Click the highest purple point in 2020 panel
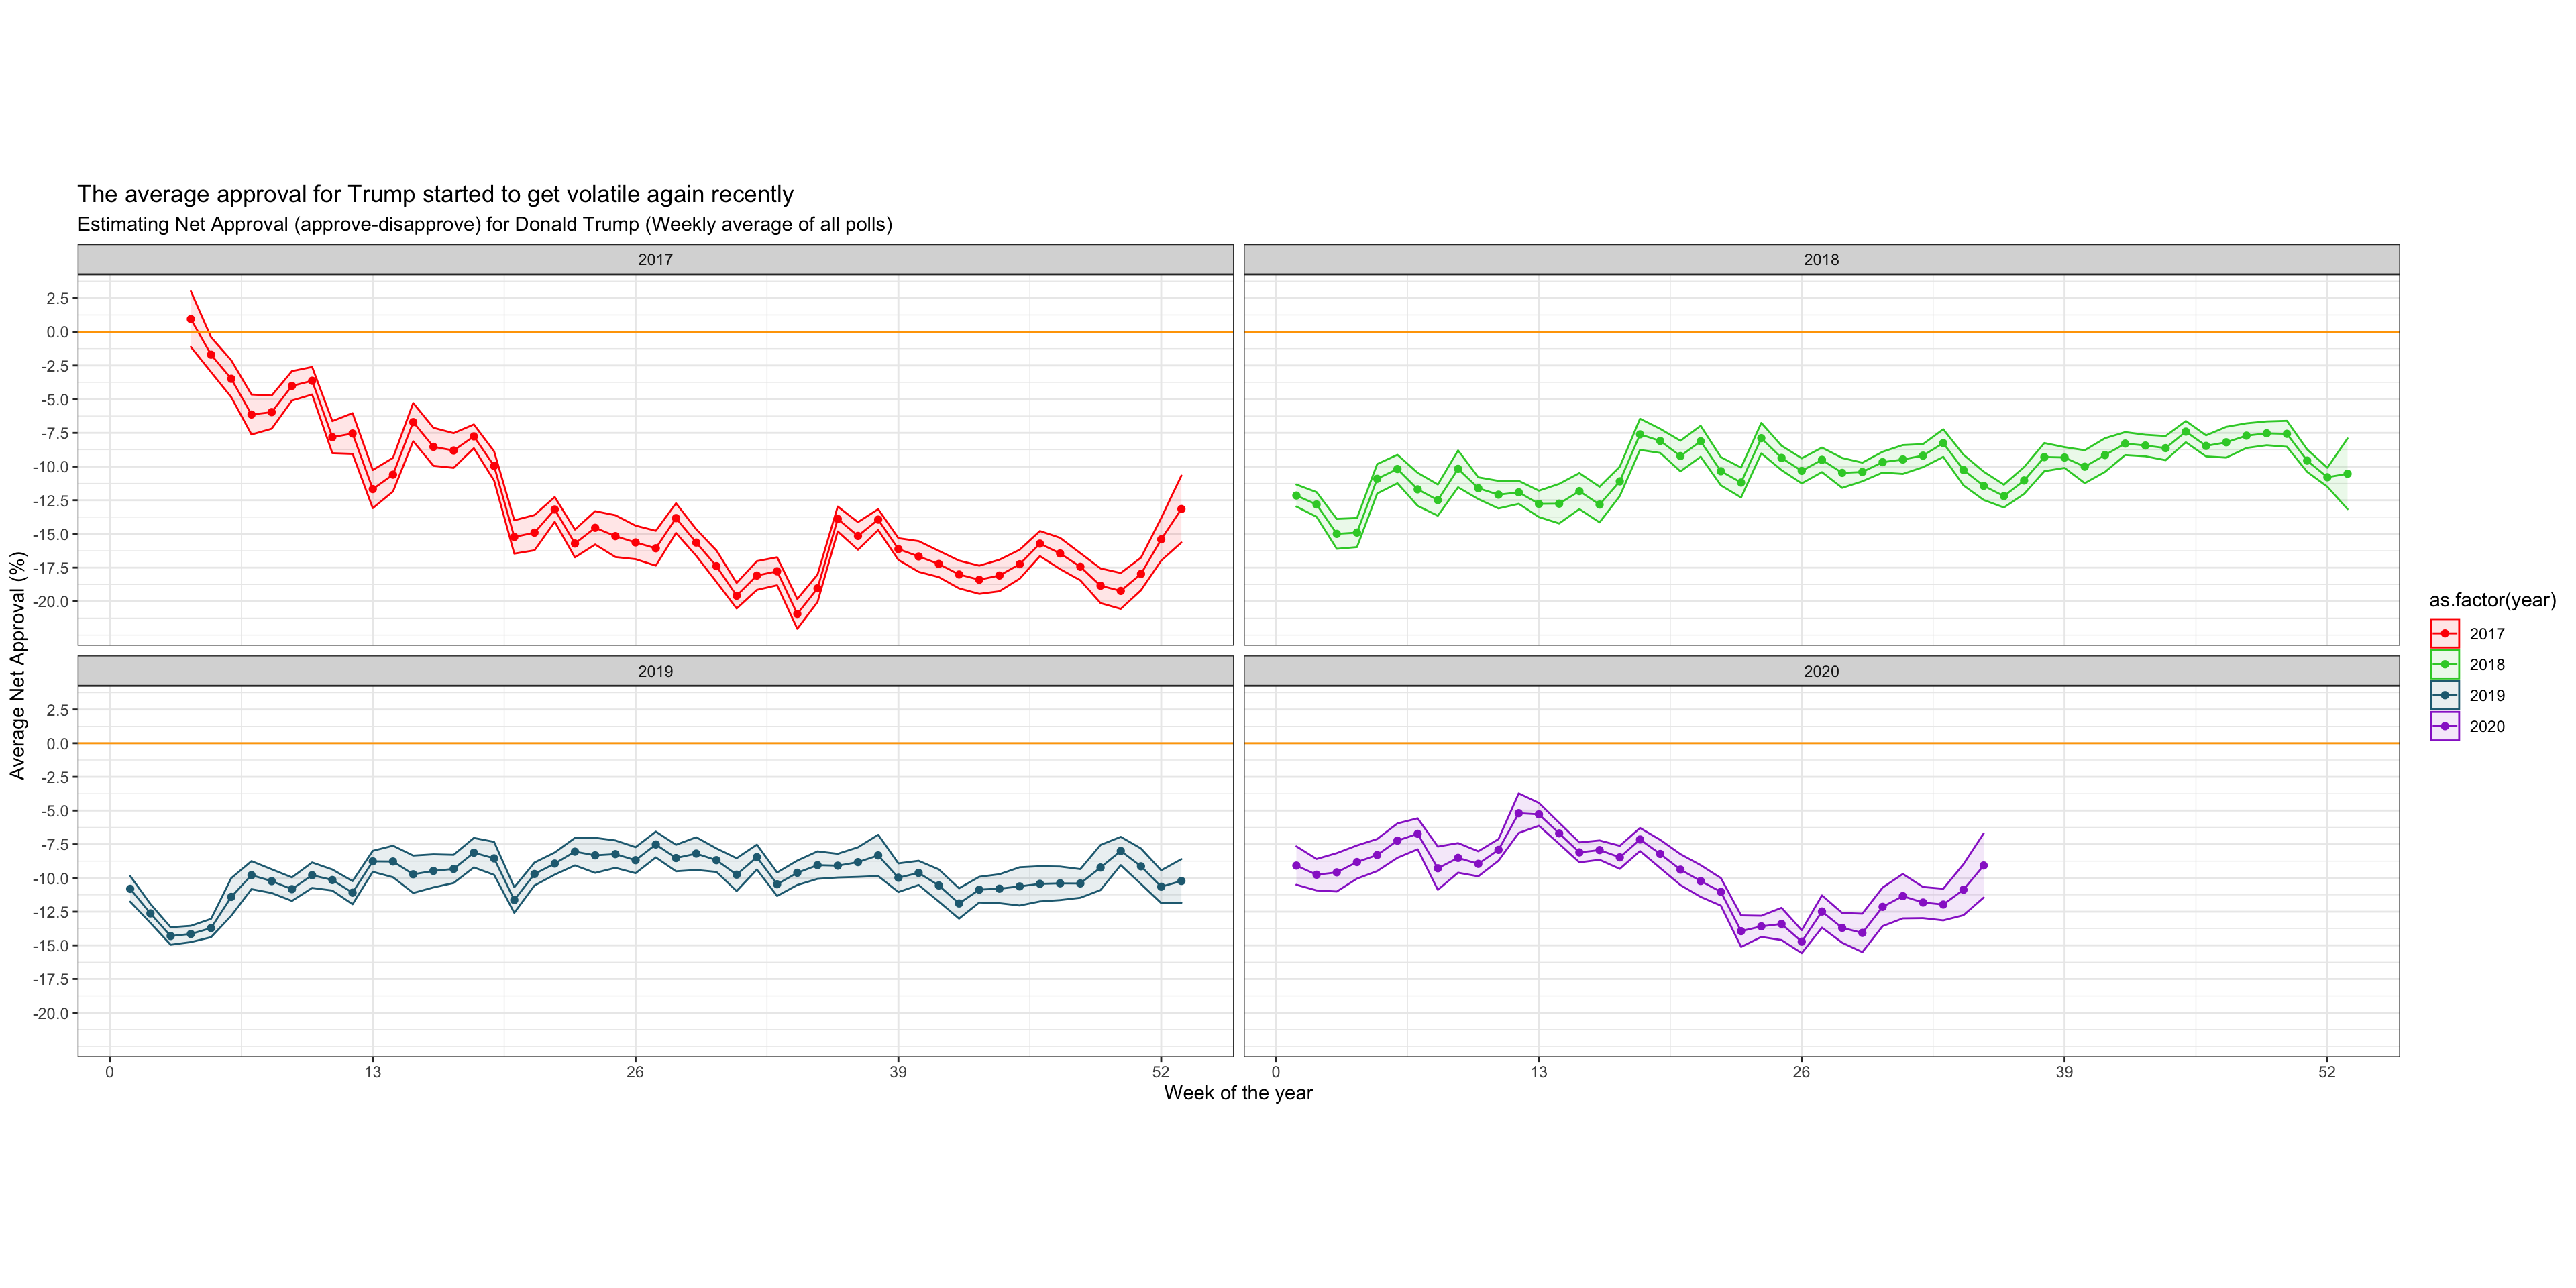The height and width of the screenshot is (1288, 2576). pos(1518,813)
